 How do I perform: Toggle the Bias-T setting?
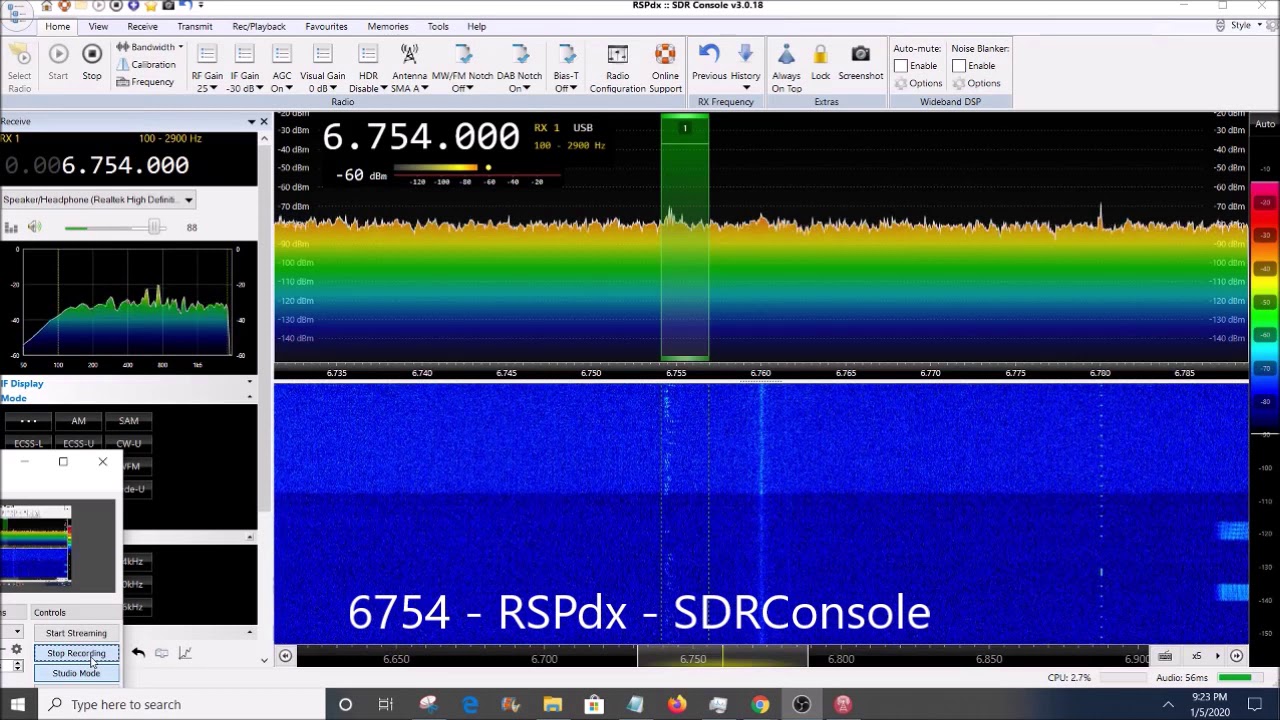[566, 70]
